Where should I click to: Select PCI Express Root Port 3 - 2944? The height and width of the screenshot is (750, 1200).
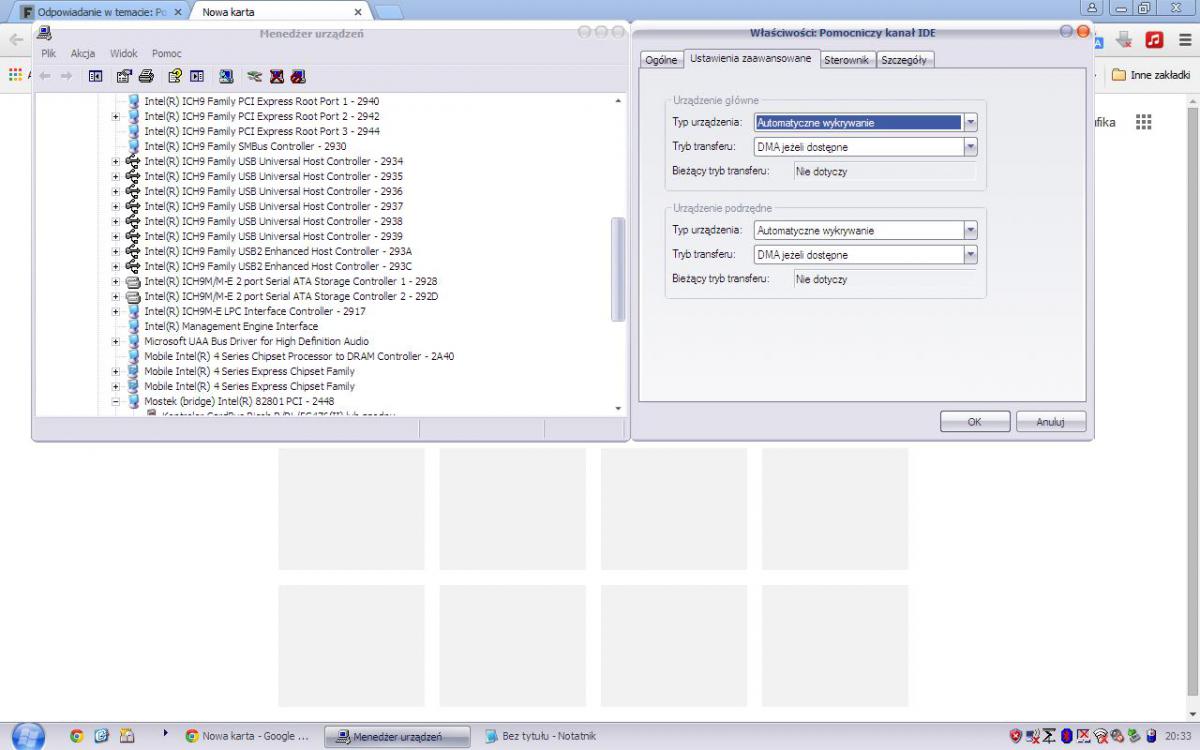tap(262, 131)
